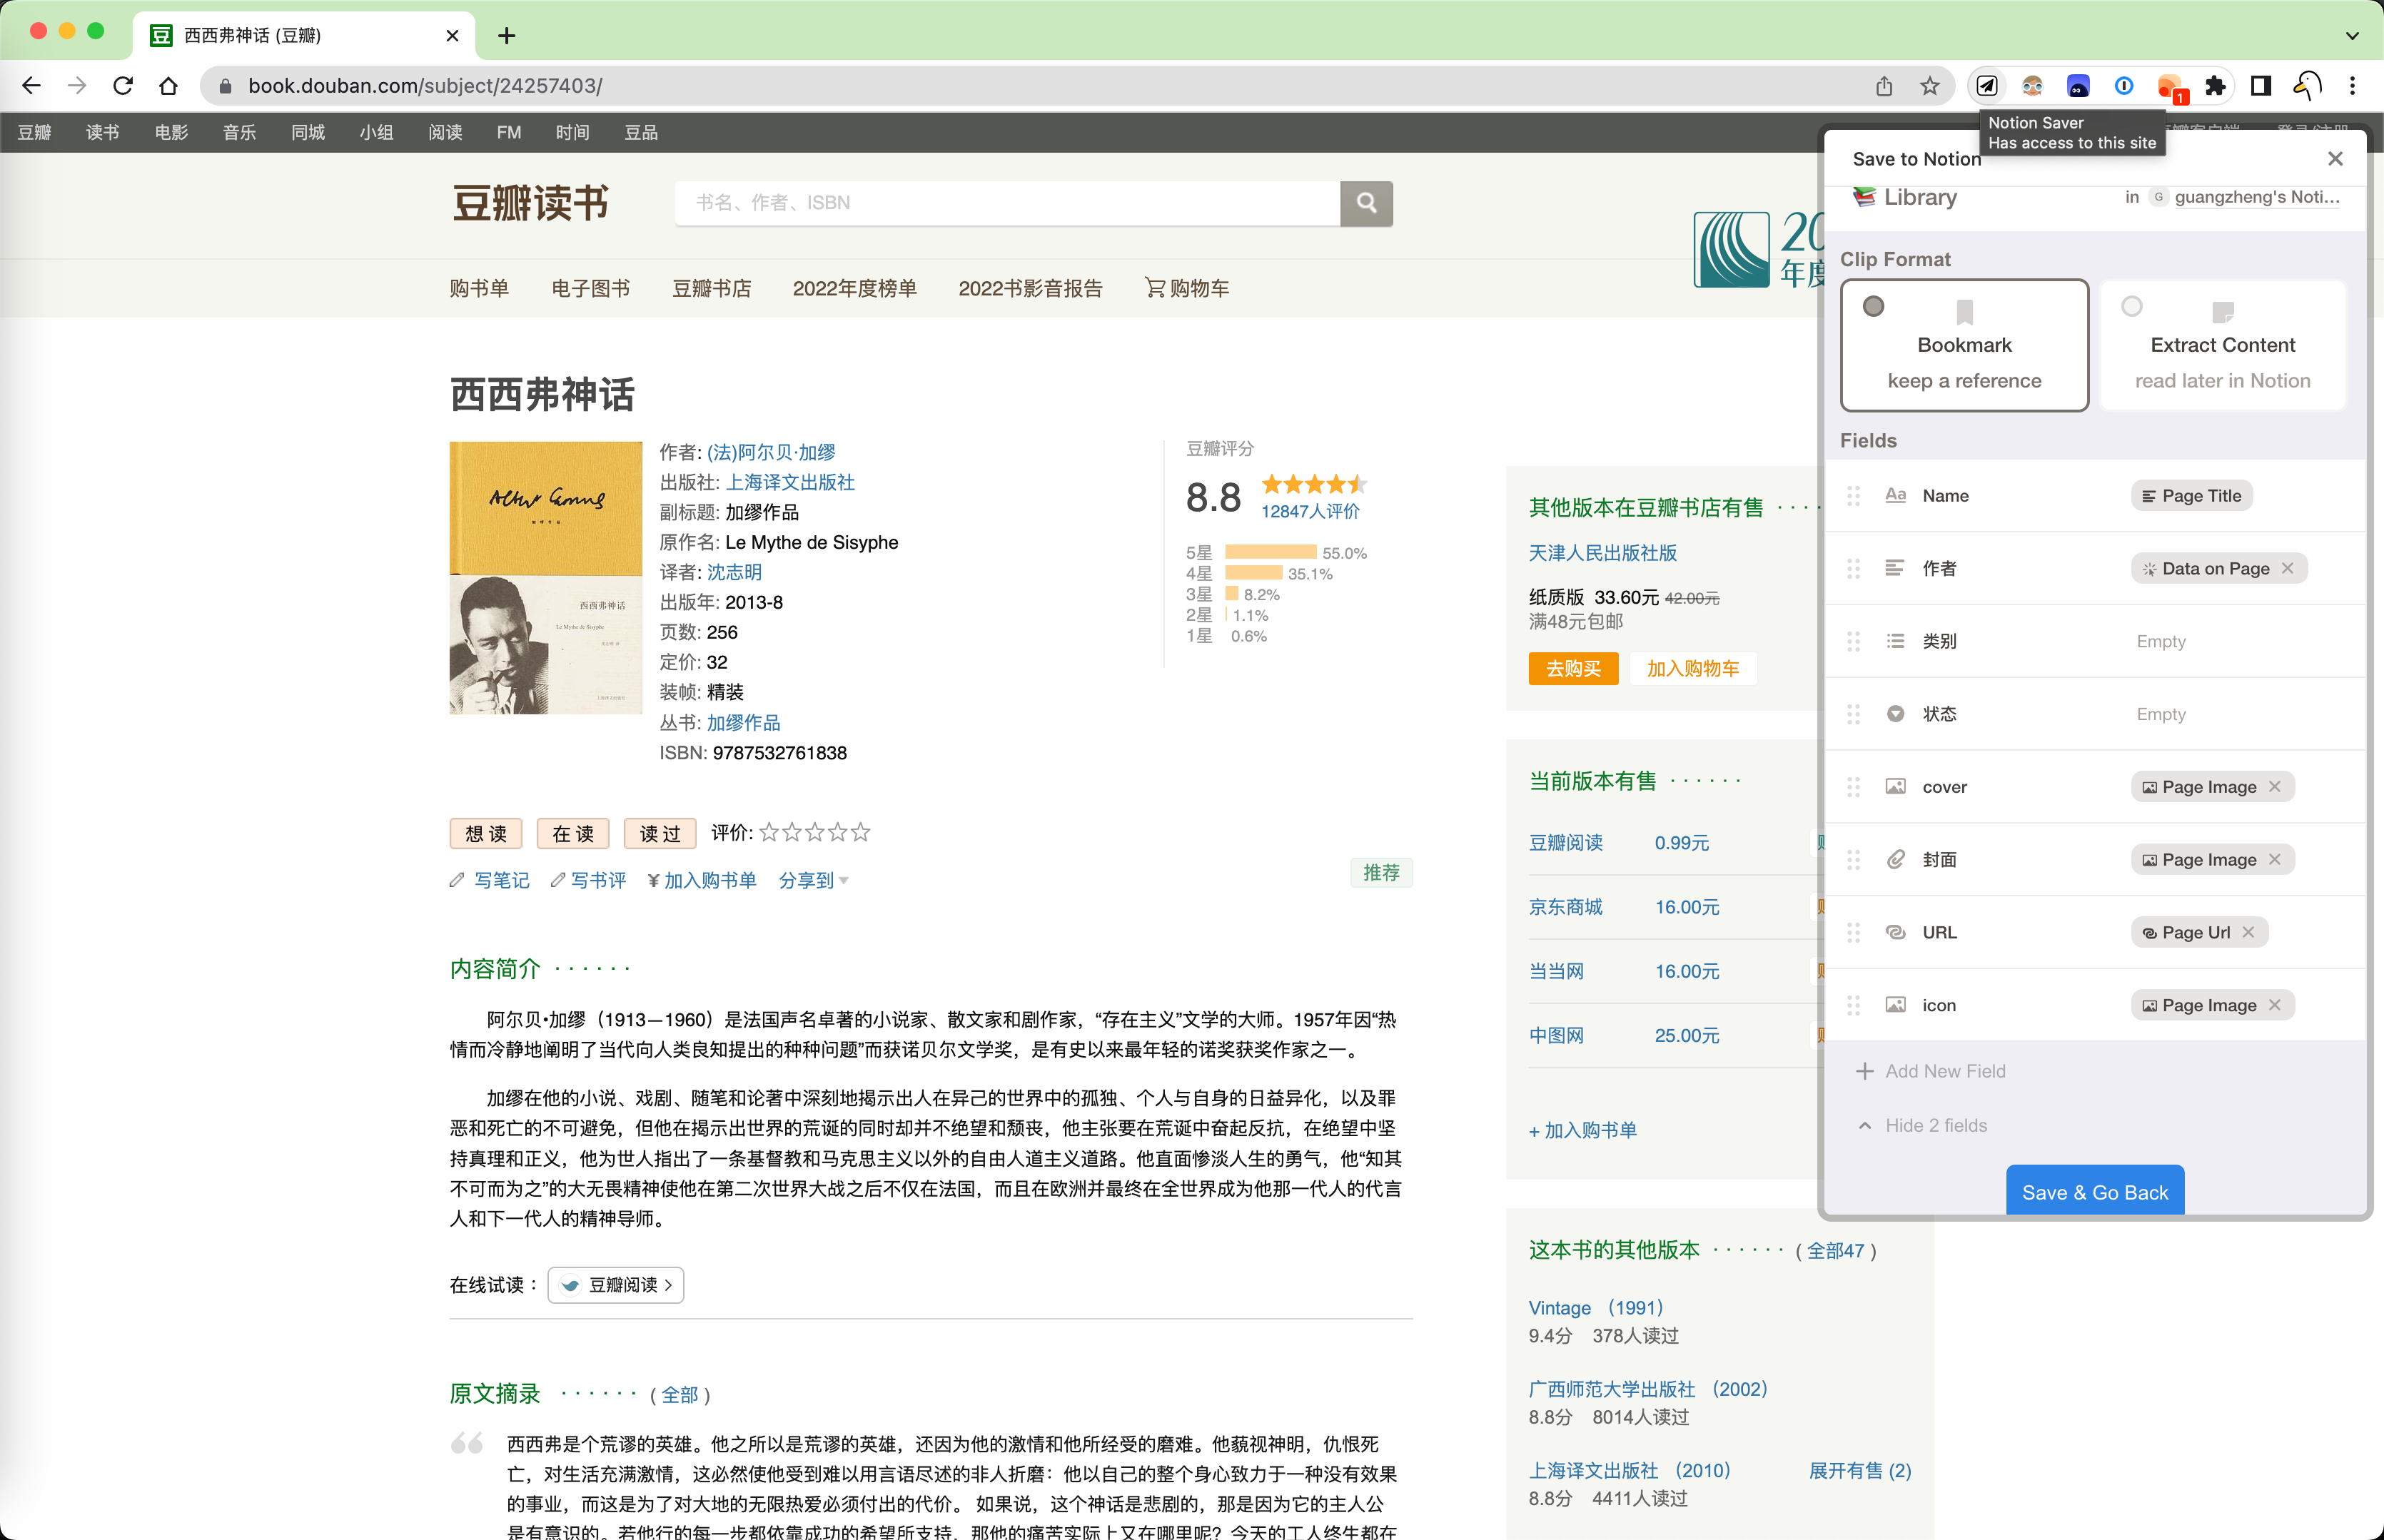
Task: Open the guangzheng's Notion workspace selector
Action: click(x=2245, y=197)
